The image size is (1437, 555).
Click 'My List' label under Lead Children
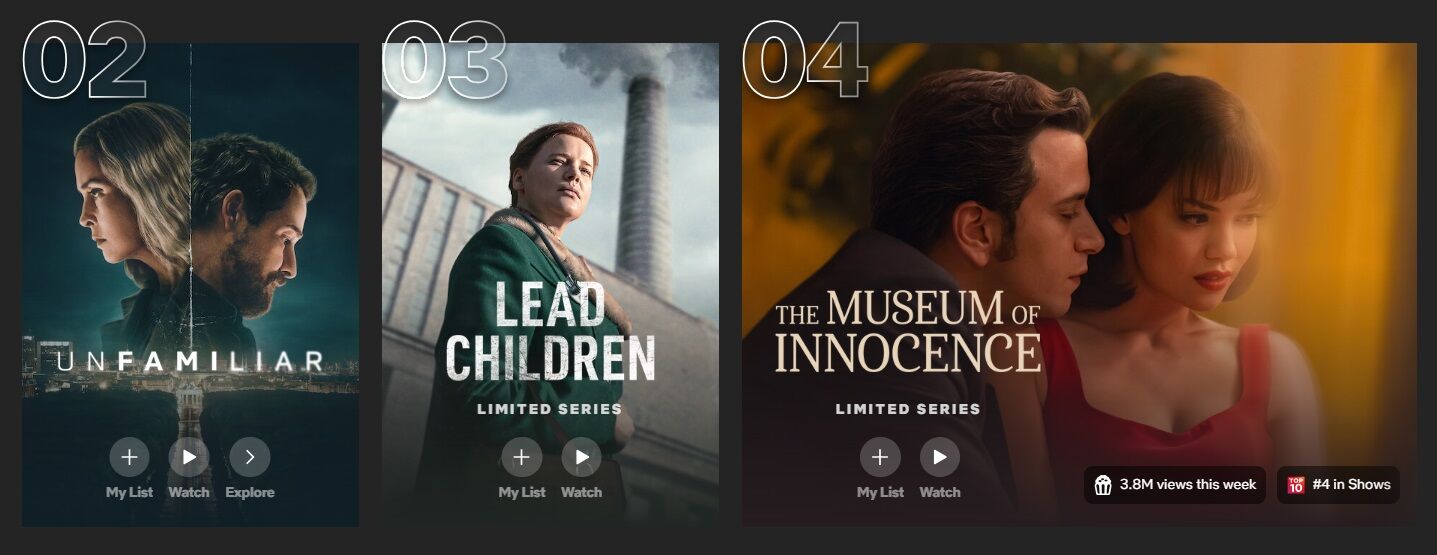tap(522, 492)
